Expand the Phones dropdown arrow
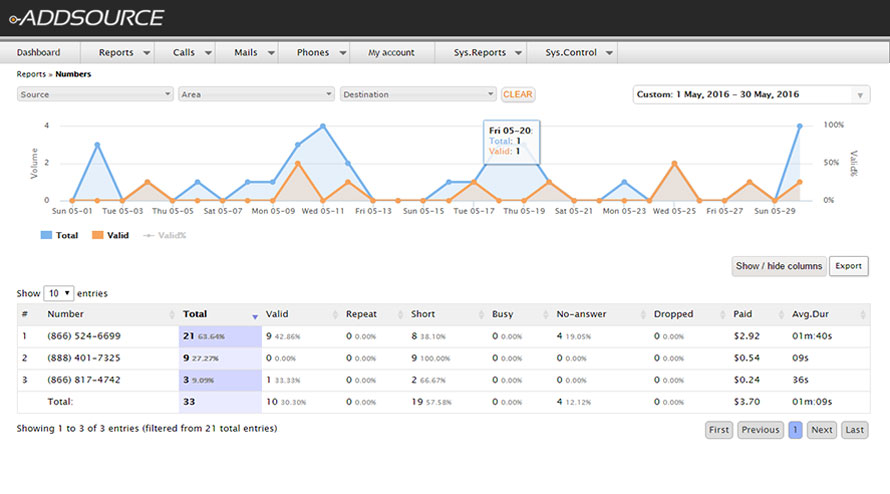This screenshot has height=494, width=890. [x=343, y=53]
